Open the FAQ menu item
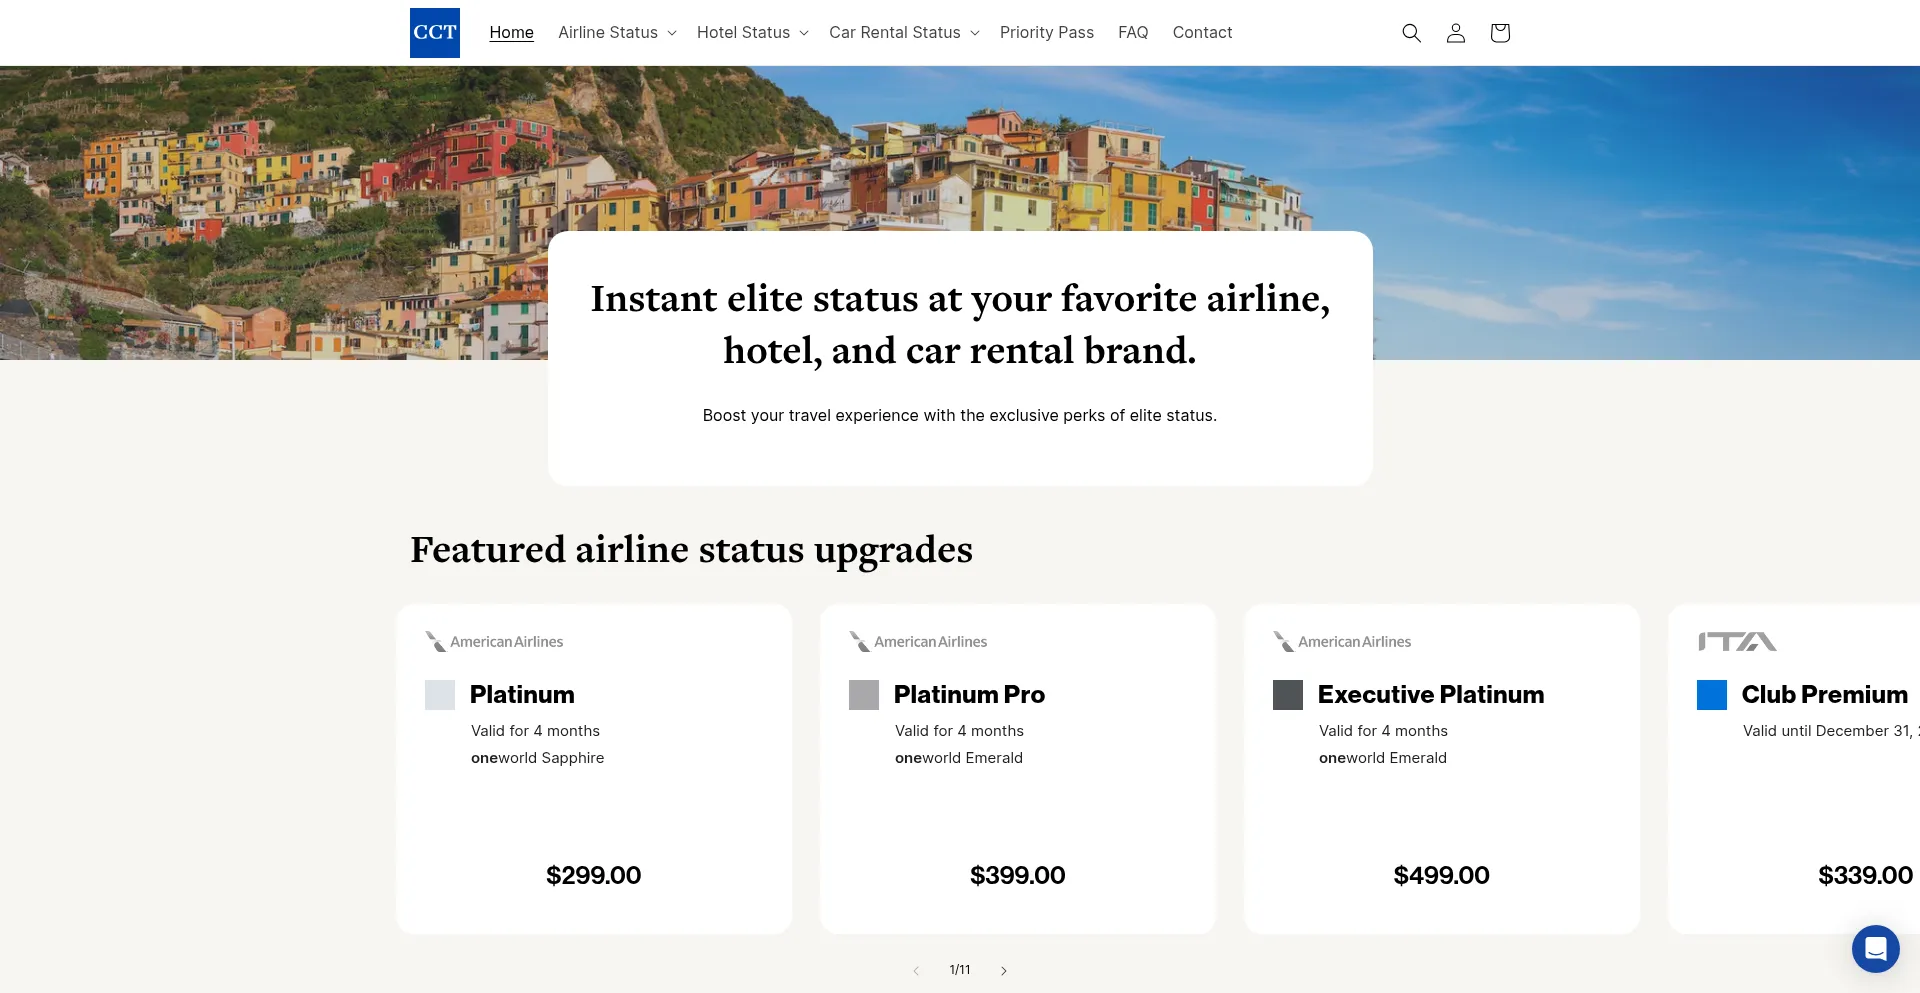The height and width of the screenshot is (993, 1920). 1133,33
